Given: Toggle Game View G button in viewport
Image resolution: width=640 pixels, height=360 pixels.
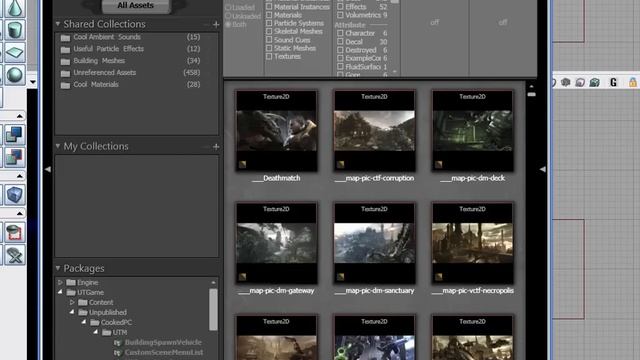Looking at the screenshot, I should coord(613,82).
